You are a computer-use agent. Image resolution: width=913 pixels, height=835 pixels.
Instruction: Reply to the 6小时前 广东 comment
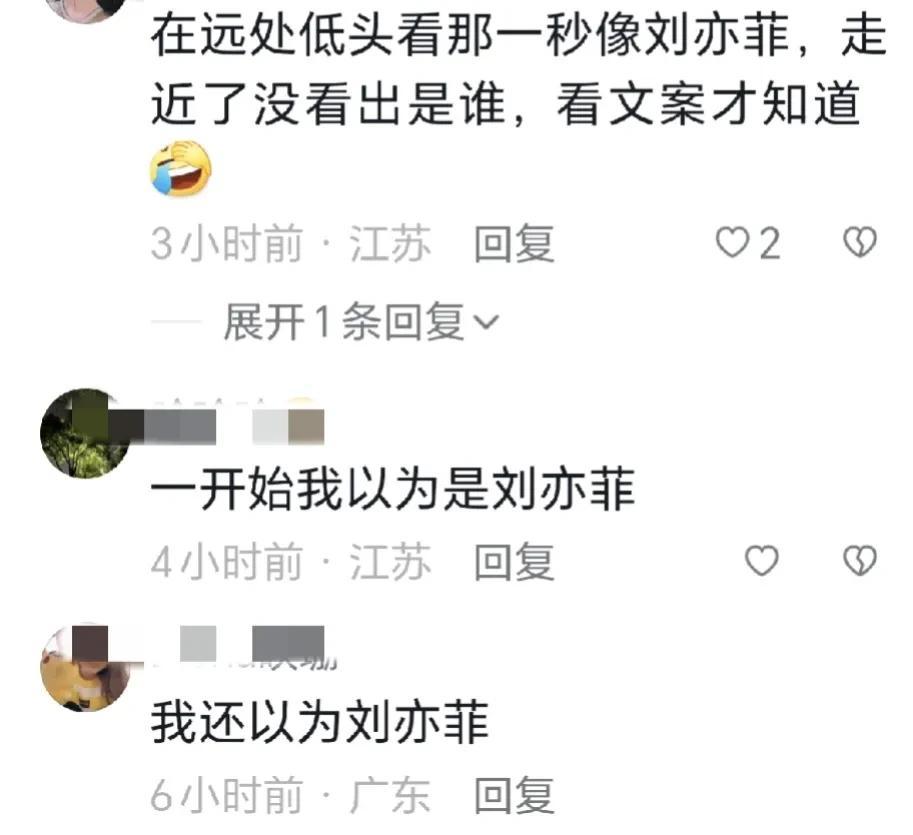click(514, 795)
